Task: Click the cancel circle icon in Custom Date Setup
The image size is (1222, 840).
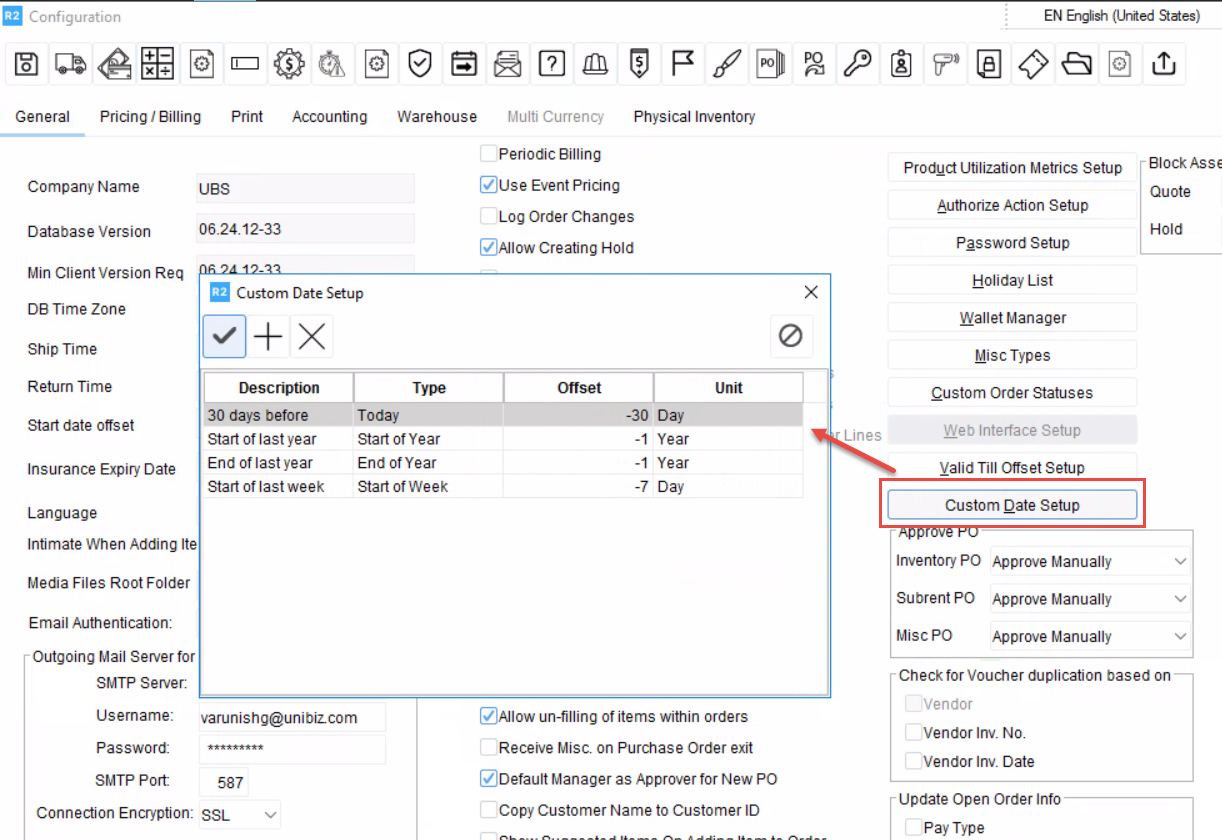Action: click(x=790, y=337)
